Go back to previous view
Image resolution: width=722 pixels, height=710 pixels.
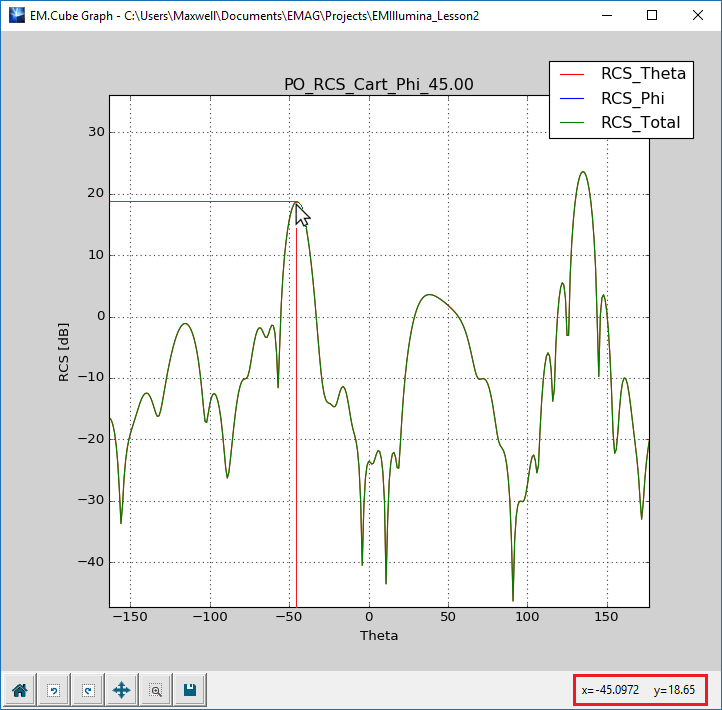(x=53, y=689)
